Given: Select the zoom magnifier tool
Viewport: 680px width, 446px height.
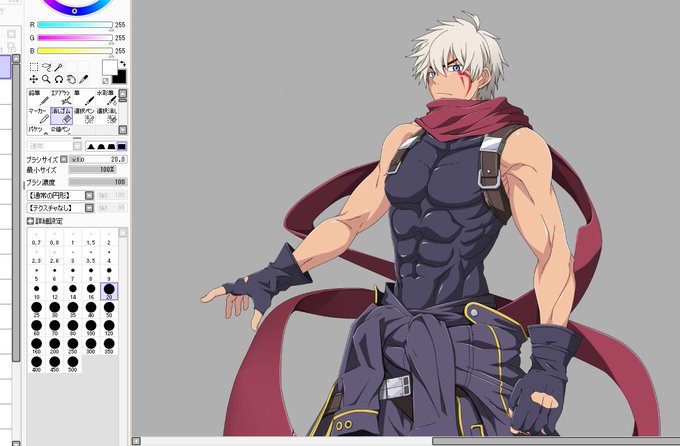Looking at the screenshot, I should 46,79.
